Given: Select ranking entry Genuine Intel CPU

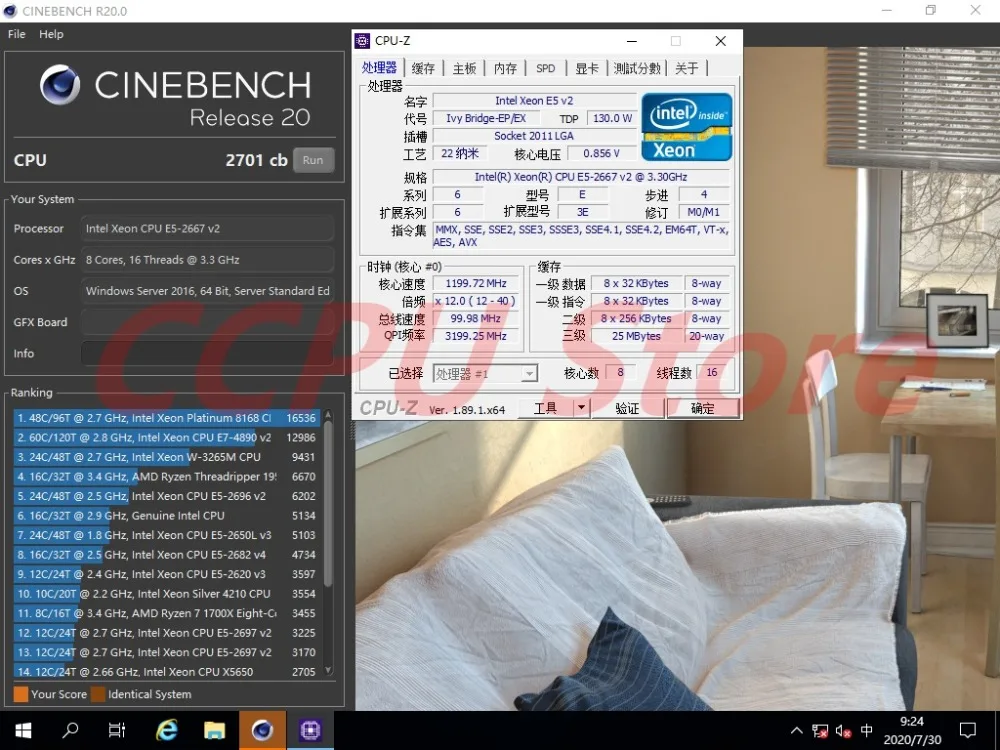Looking at the screenshot, I should point(166,516).
